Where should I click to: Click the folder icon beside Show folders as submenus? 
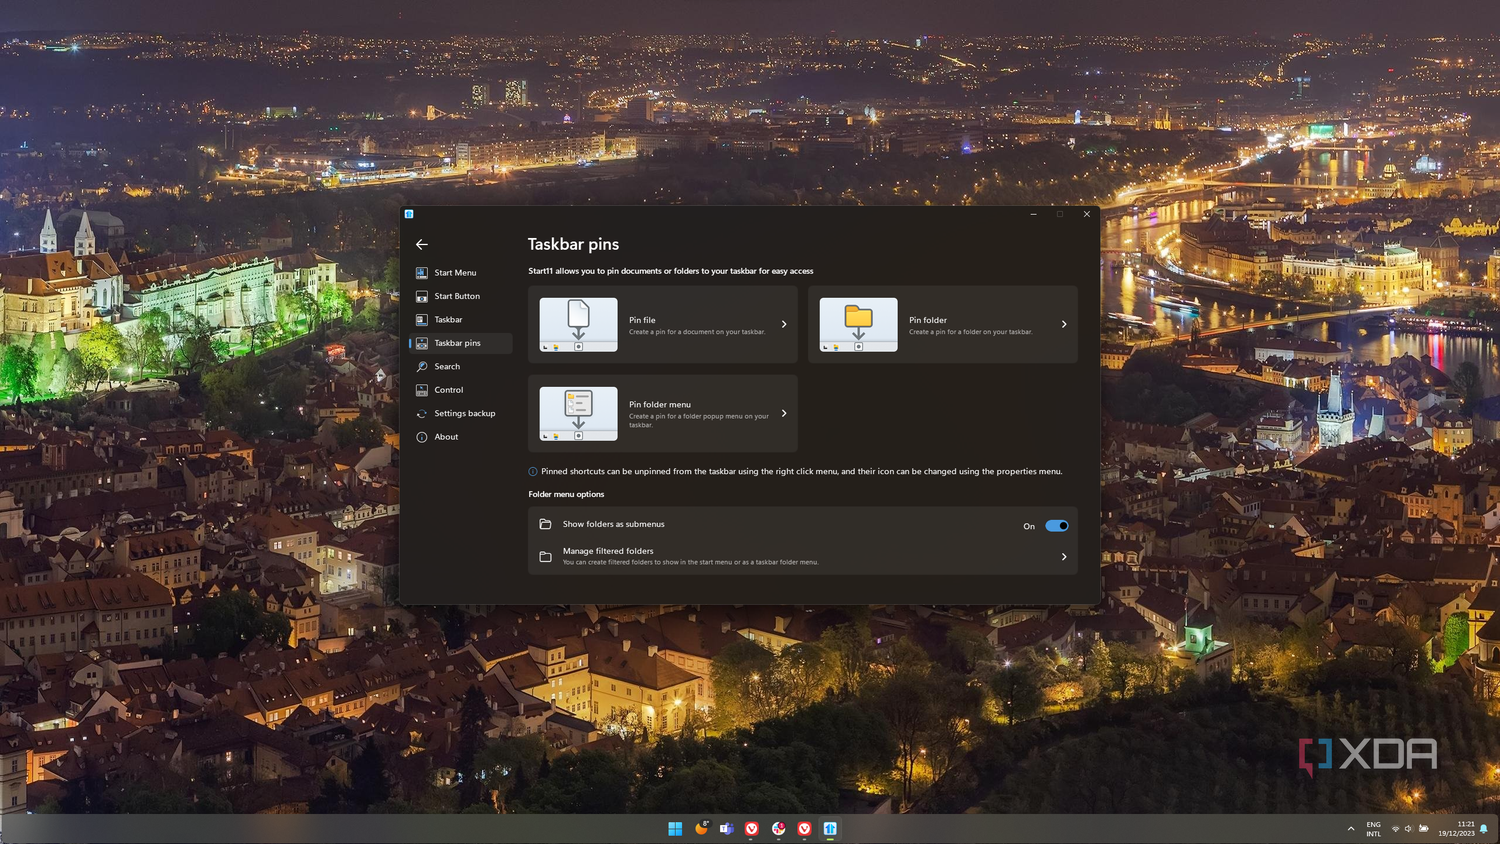pyautogui.click(x=545, y=524)
